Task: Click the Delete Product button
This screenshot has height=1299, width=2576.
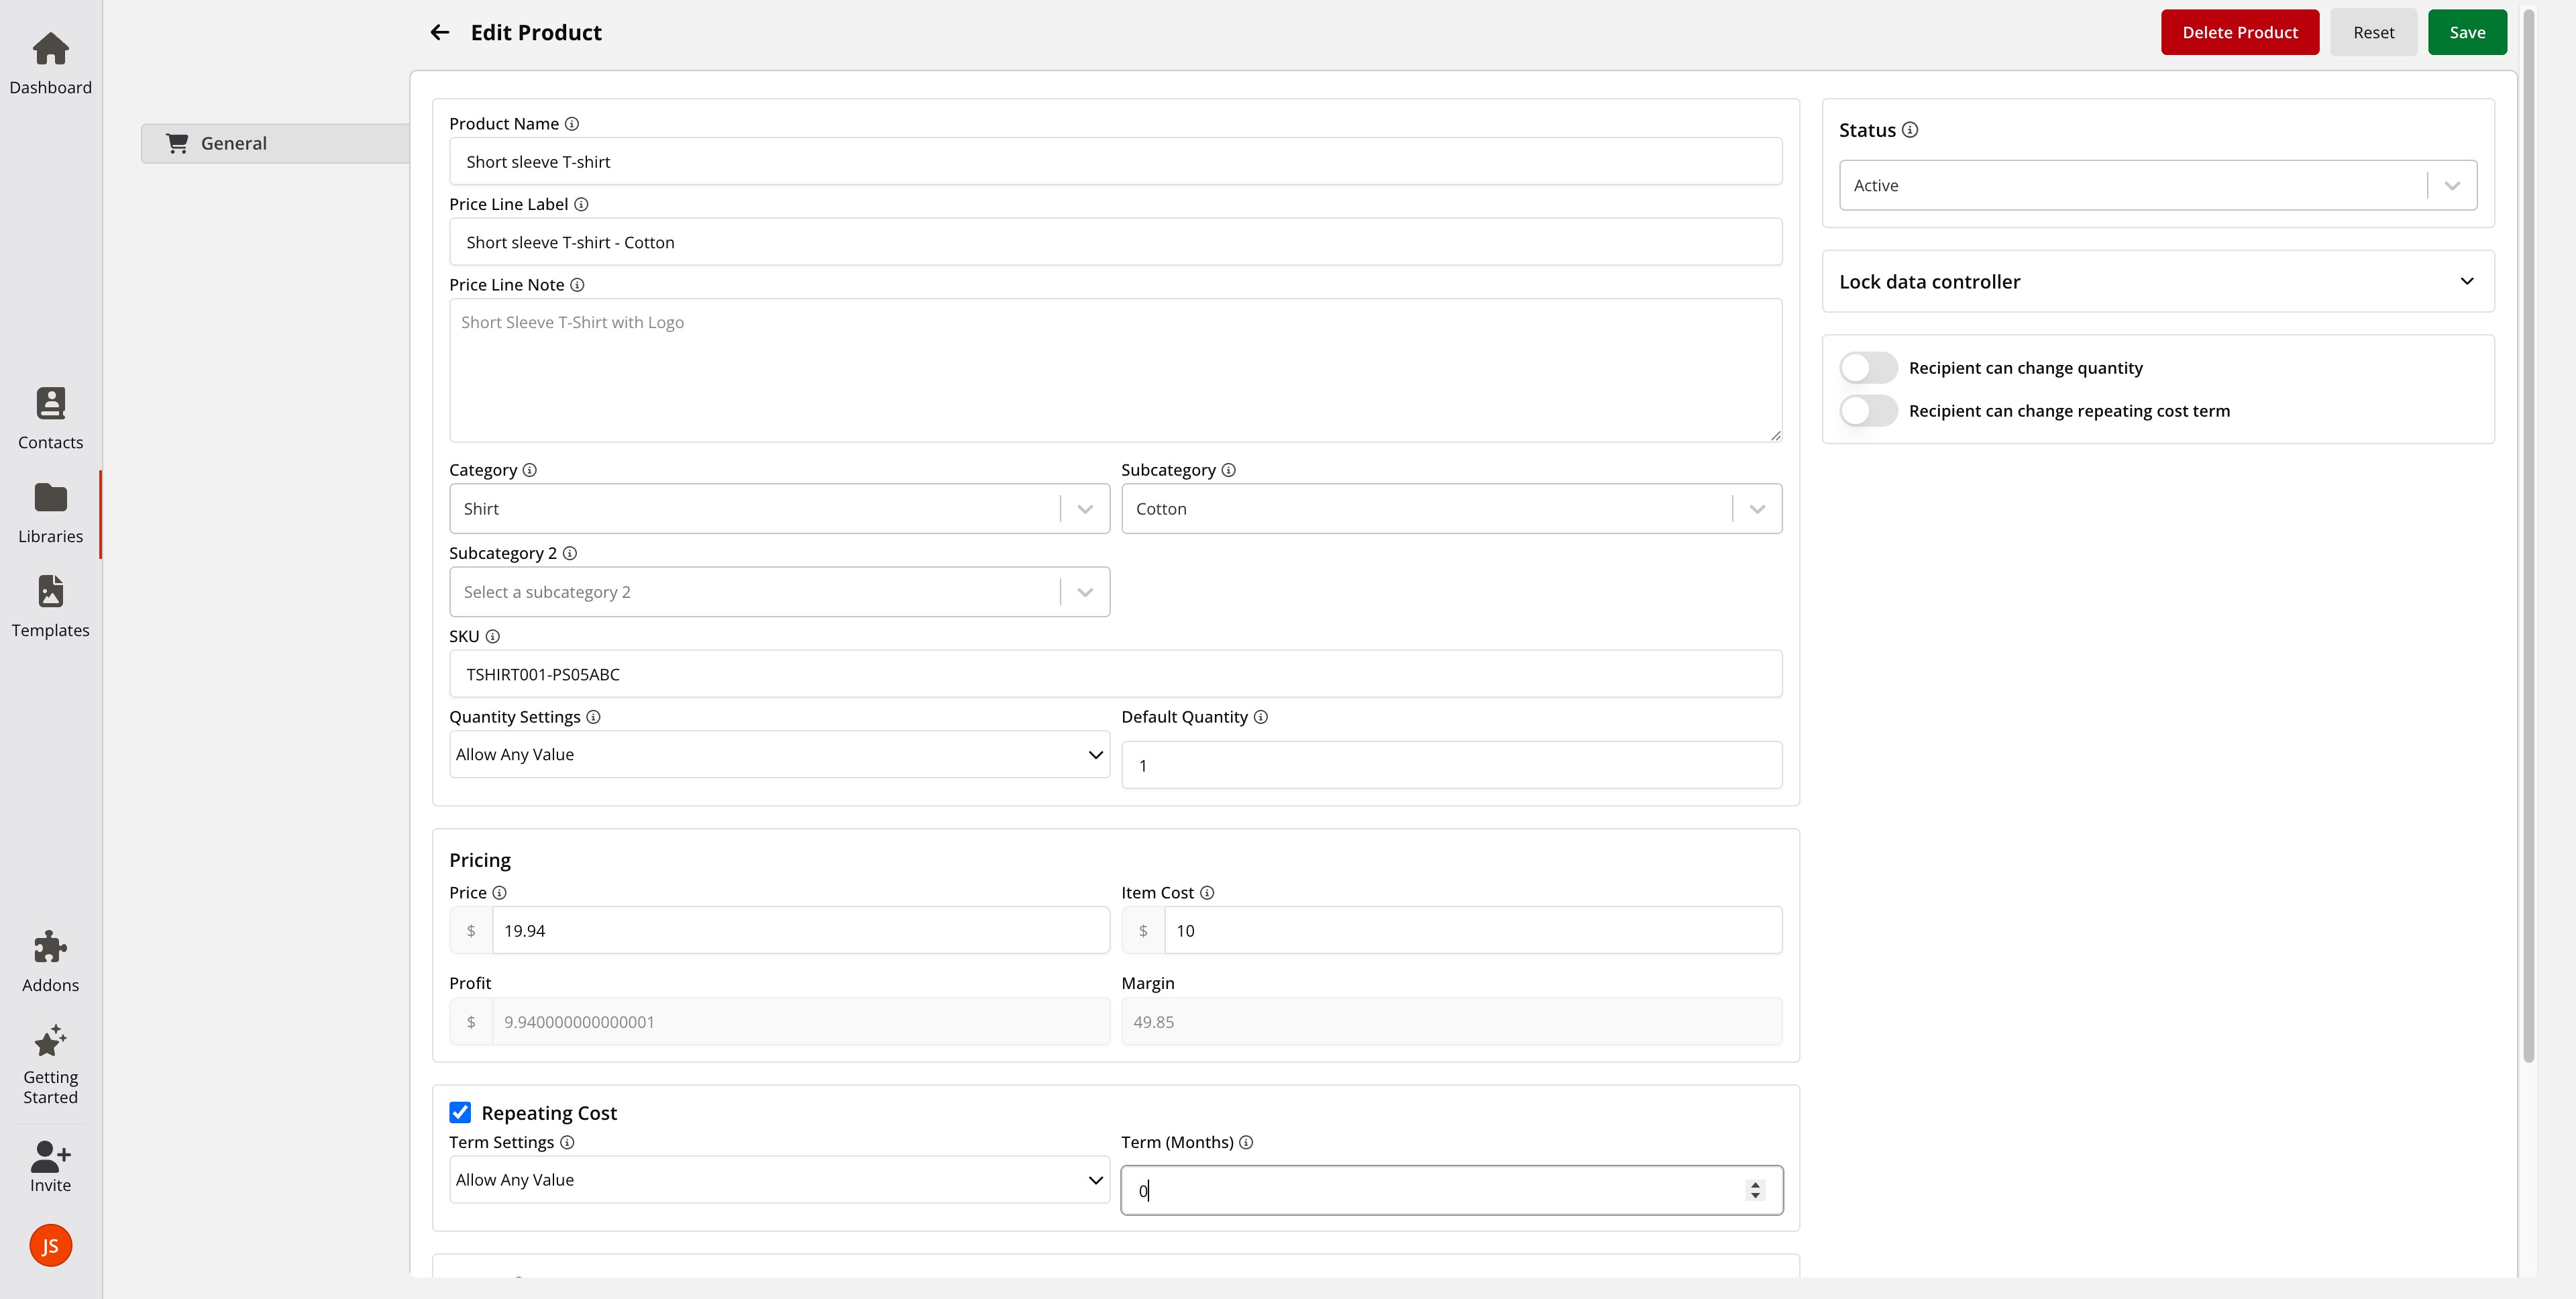Action: 2239,32
